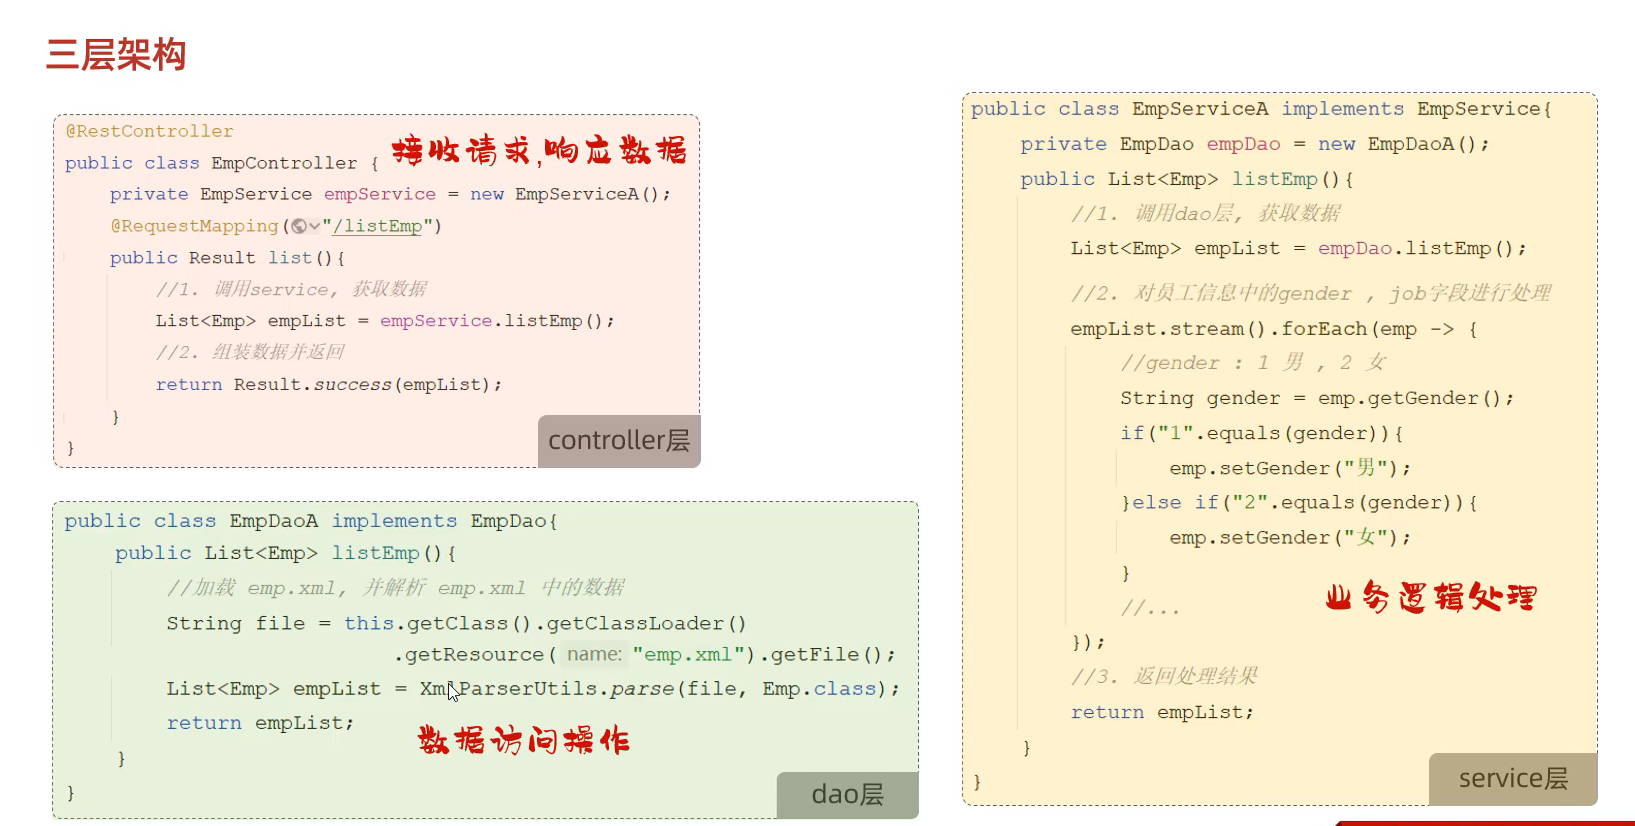Click XmlParserUtils.parse method call
This screenshot has height=826, width=1635.
coord(546,689)
